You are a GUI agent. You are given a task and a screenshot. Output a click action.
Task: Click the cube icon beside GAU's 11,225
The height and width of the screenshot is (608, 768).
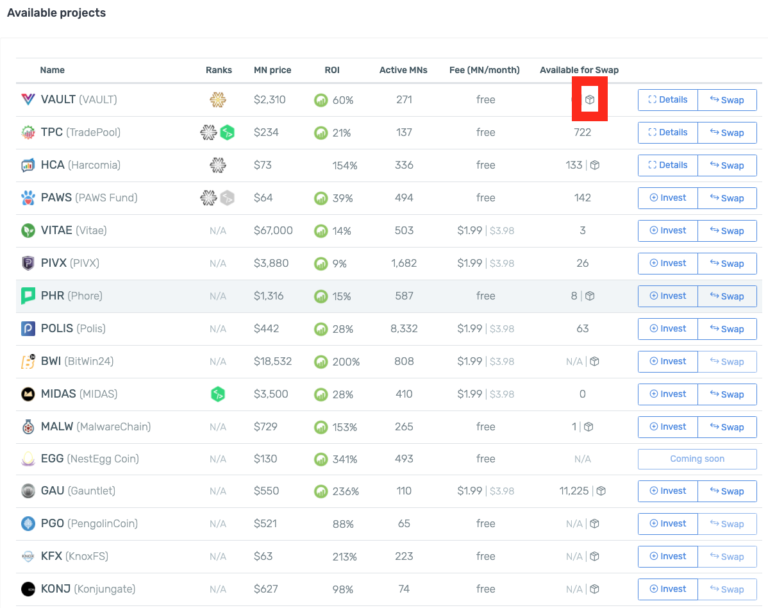pyautogui.click(x=600, y=491)
